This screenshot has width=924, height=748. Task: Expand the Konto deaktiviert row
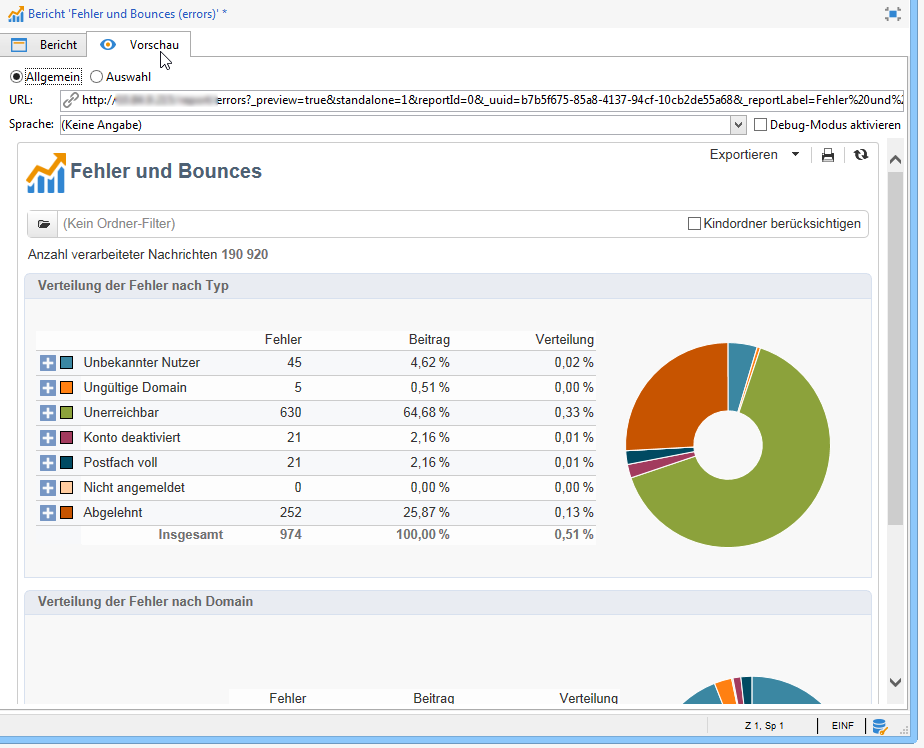[x=48, y=438]
